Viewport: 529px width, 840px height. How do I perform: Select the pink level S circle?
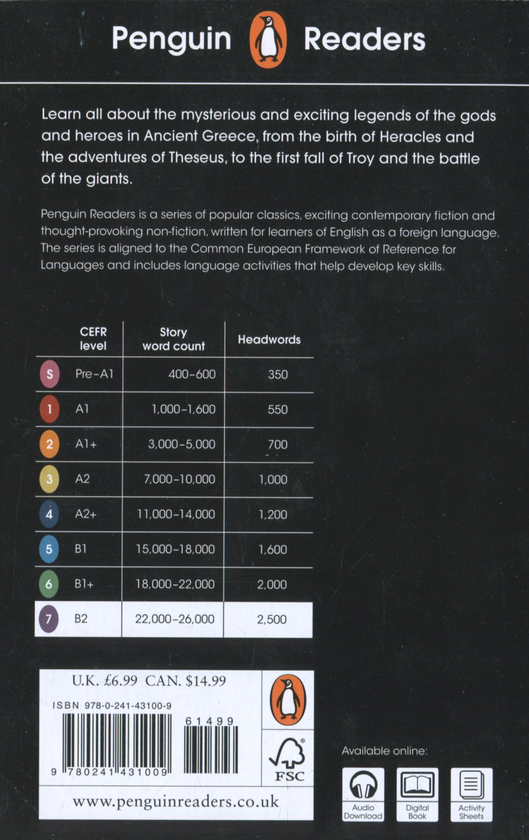pos(49,374)
